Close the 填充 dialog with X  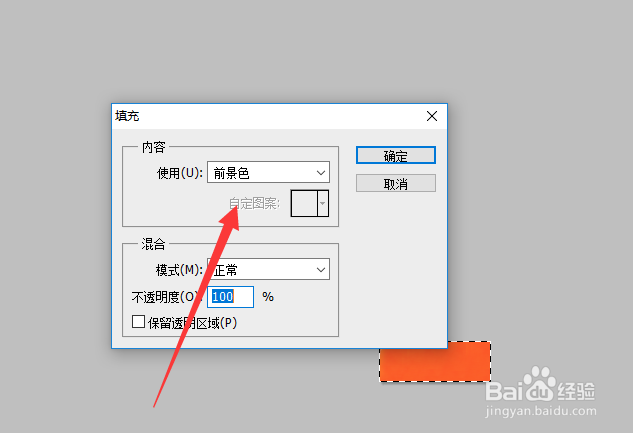click(432, 116)
